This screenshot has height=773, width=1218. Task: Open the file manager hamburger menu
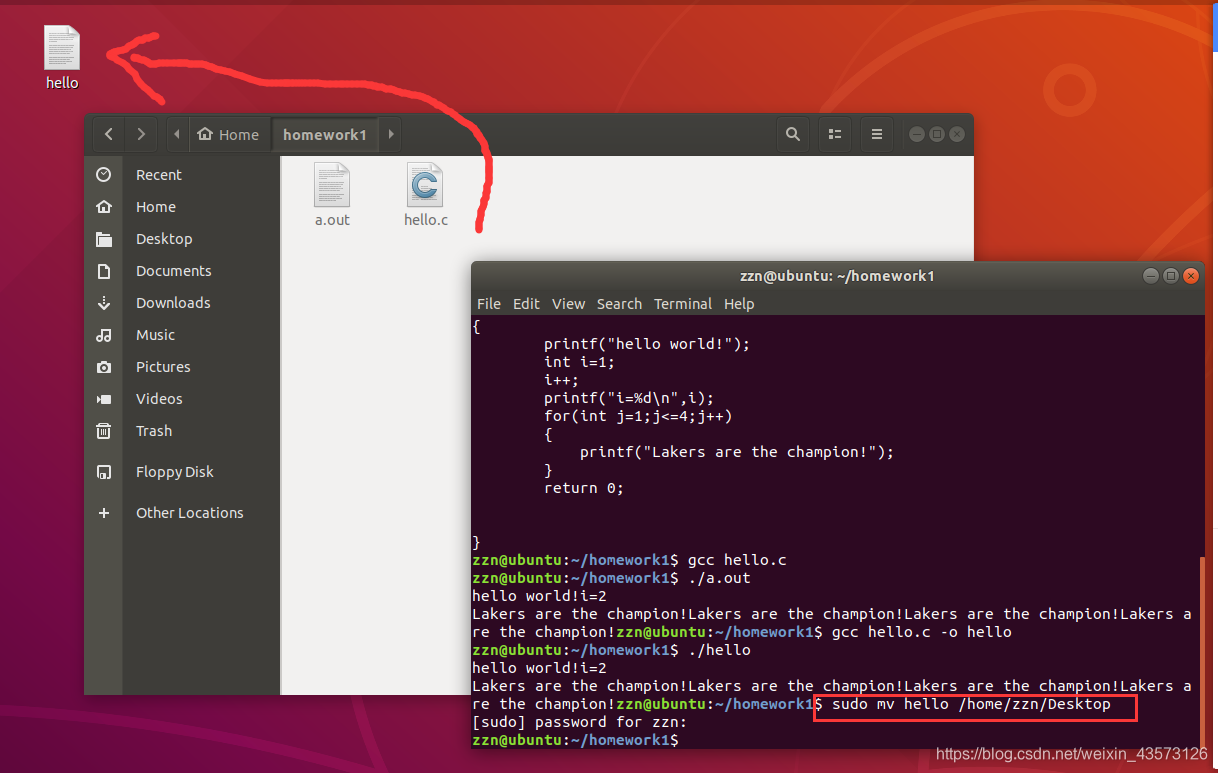877,134
